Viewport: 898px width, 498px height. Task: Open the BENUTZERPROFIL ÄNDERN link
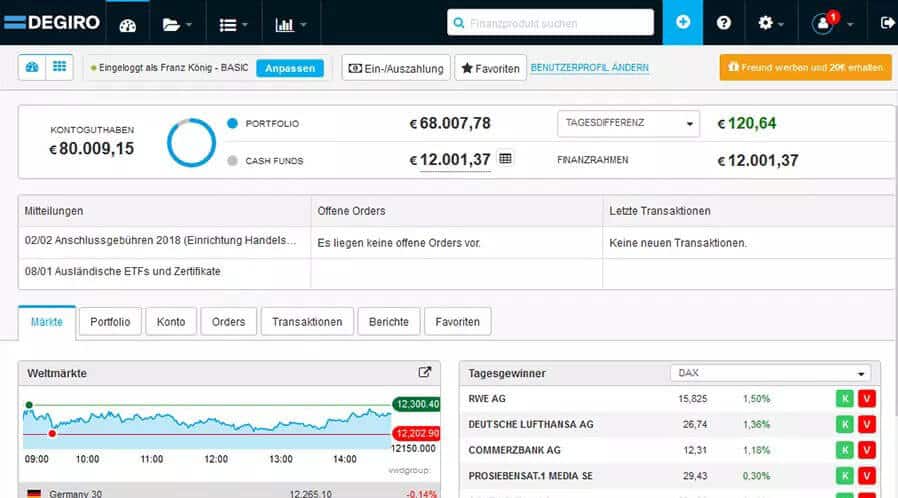[x=589, y=68]
